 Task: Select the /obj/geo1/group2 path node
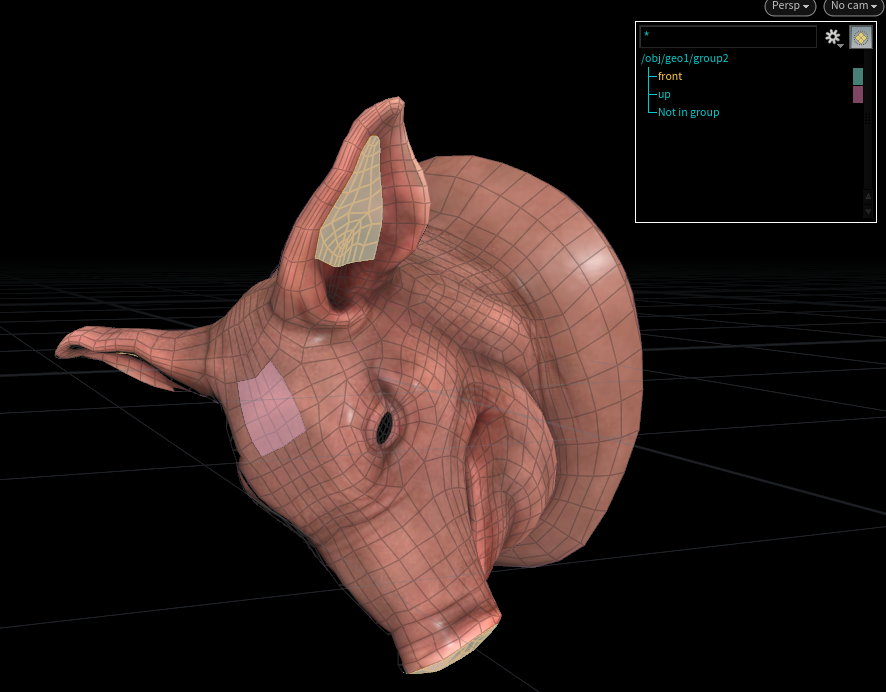[x=685, y=58]
